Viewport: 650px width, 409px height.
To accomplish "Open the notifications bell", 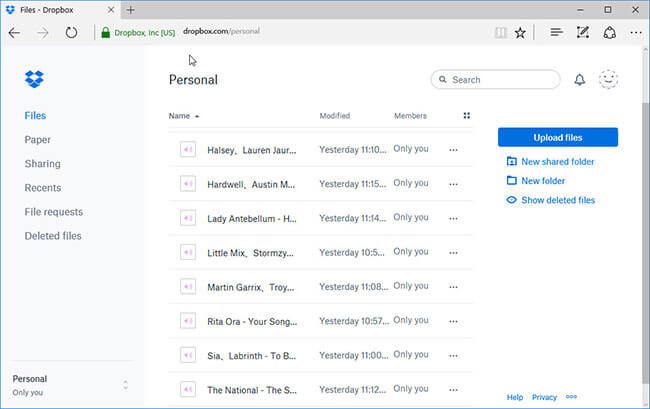I will click(x=579, y=80).
